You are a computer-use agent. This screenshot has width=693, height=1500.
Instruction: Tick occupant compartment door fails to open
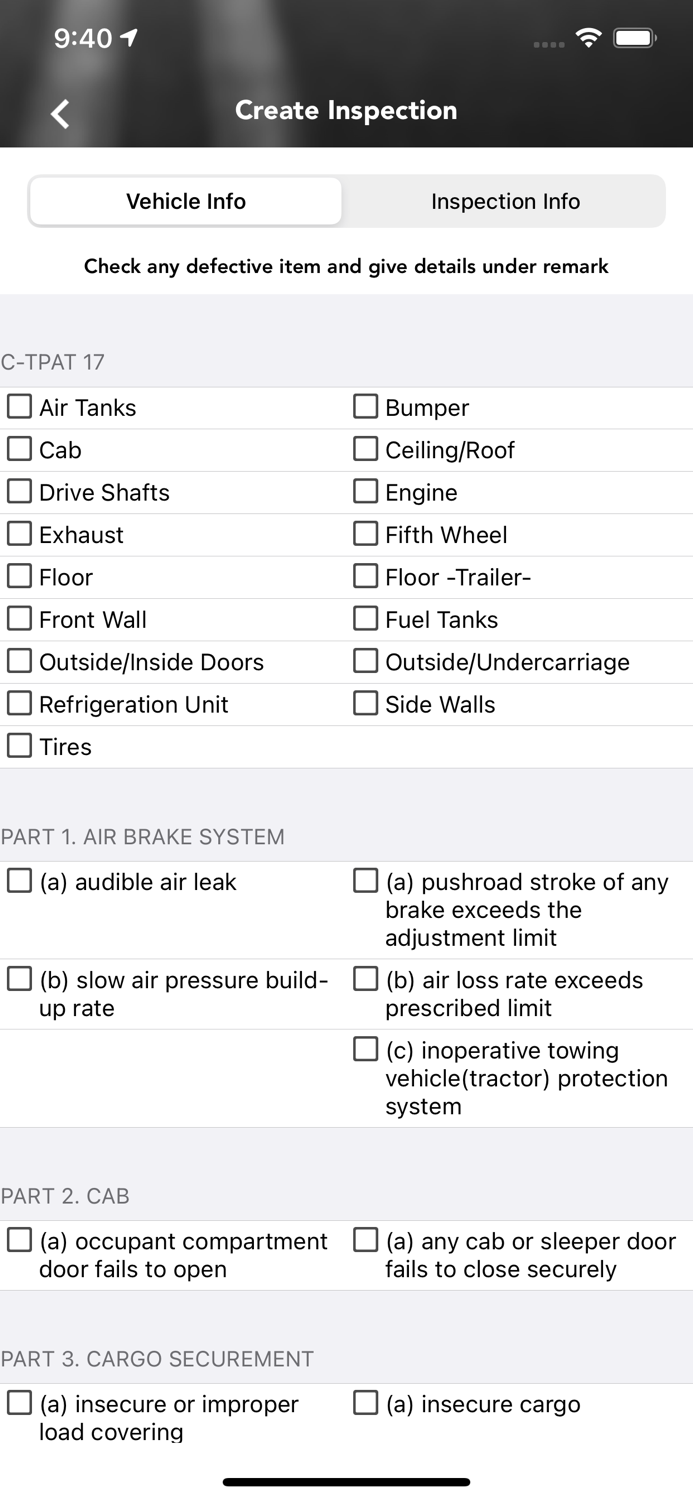(x=20, y=1240)
